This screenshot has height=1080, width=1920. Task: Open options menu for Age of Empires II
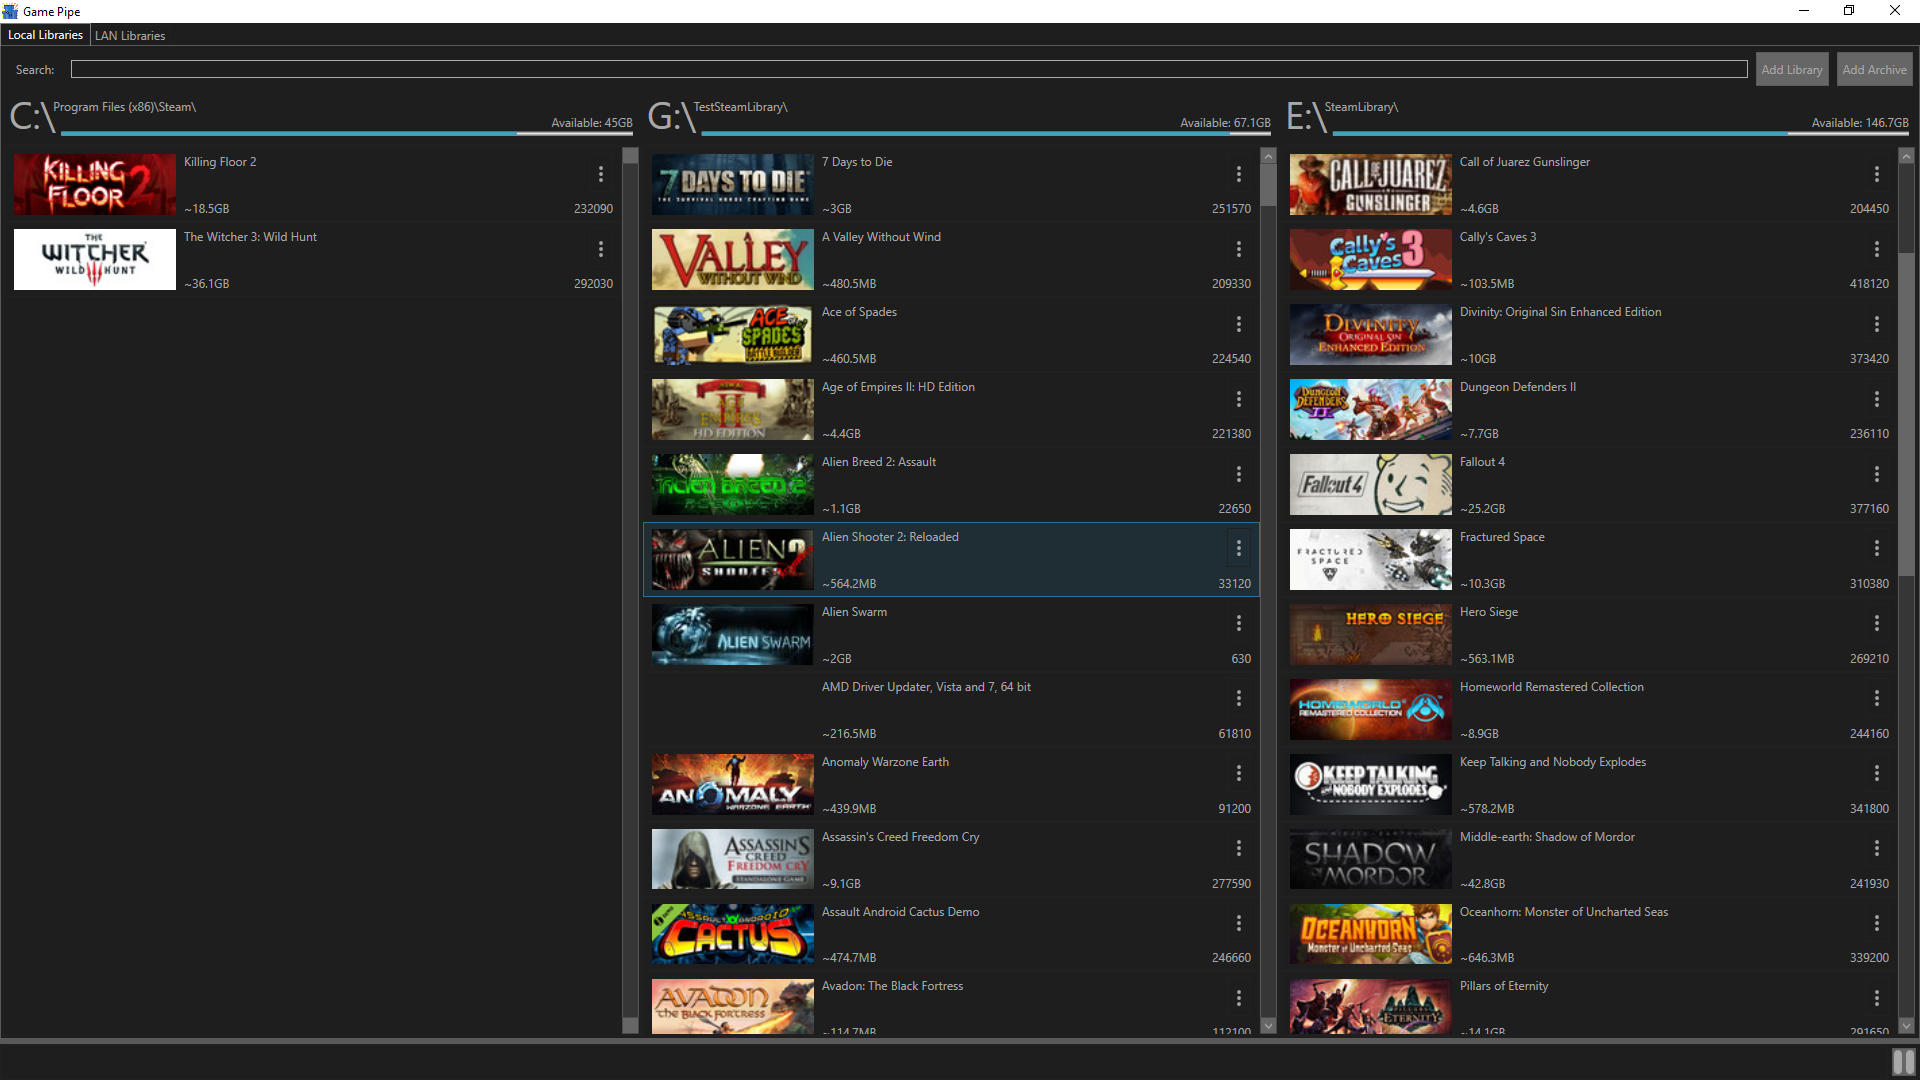pyautogui.click(x=1238, y=399)
